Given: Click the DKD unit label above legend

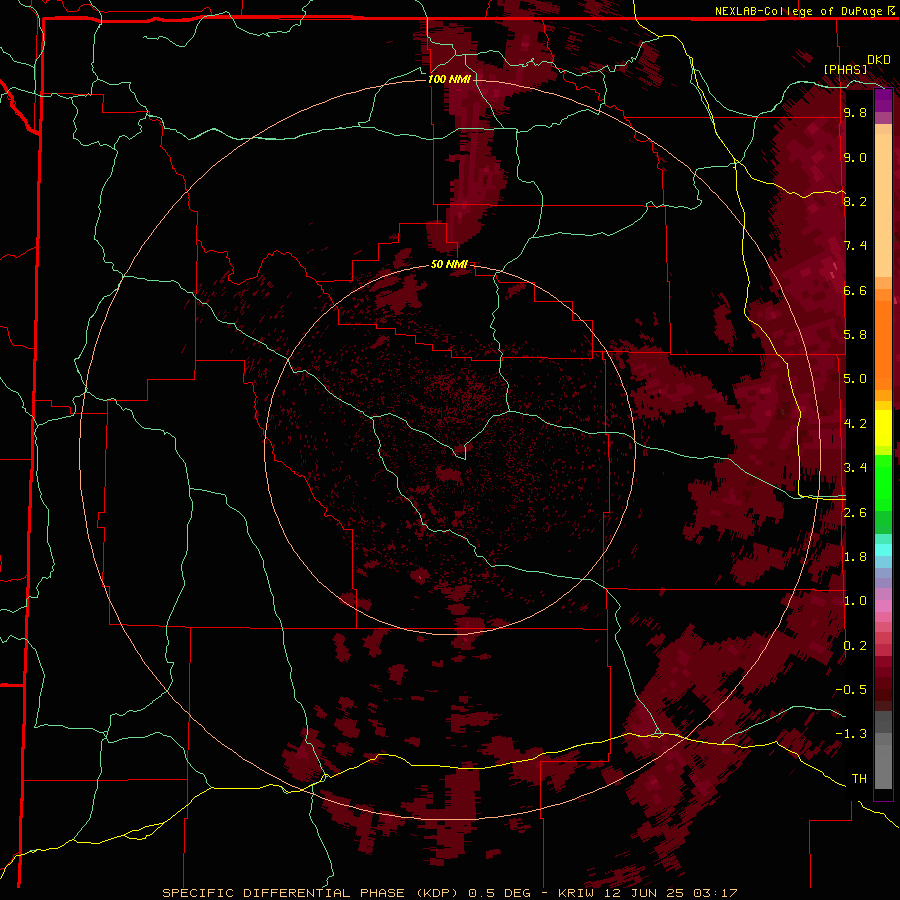Looking at the screenshot, I should pyautogui.click(x=878, y=60).
